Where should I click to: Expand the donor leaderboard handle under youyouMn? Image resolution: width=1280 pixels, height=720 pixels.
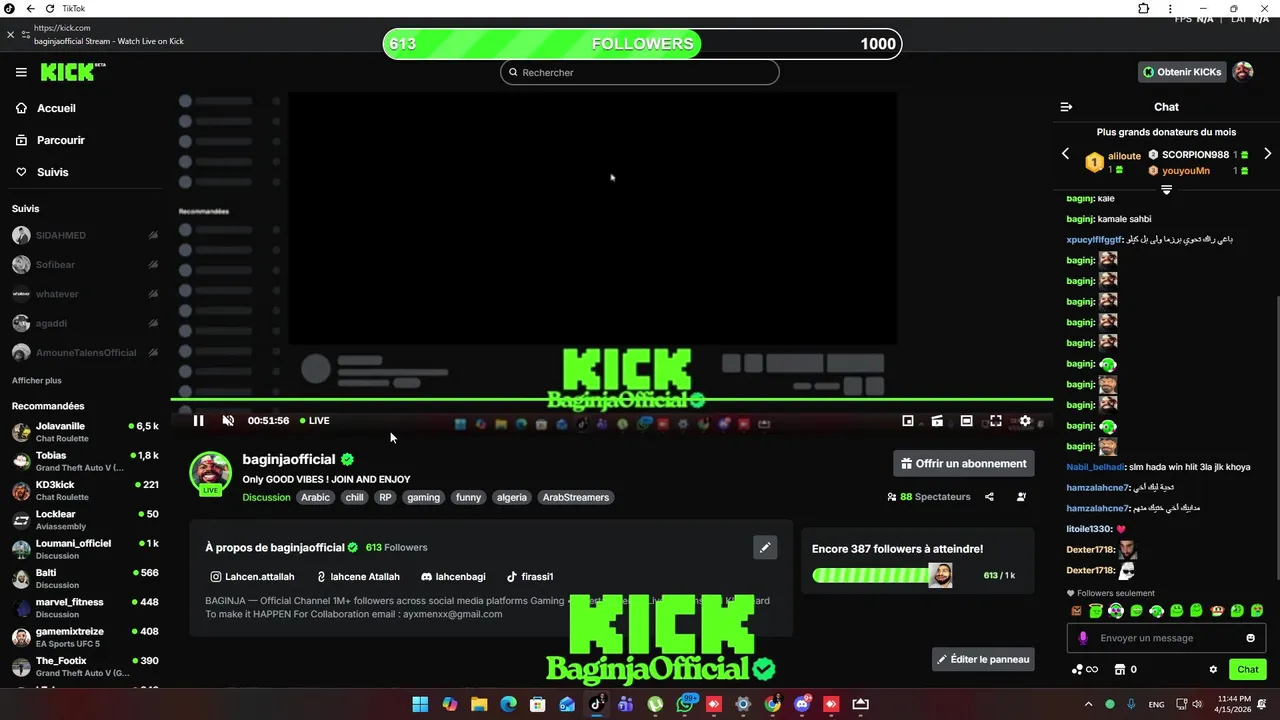click(x=1166, y=189)
